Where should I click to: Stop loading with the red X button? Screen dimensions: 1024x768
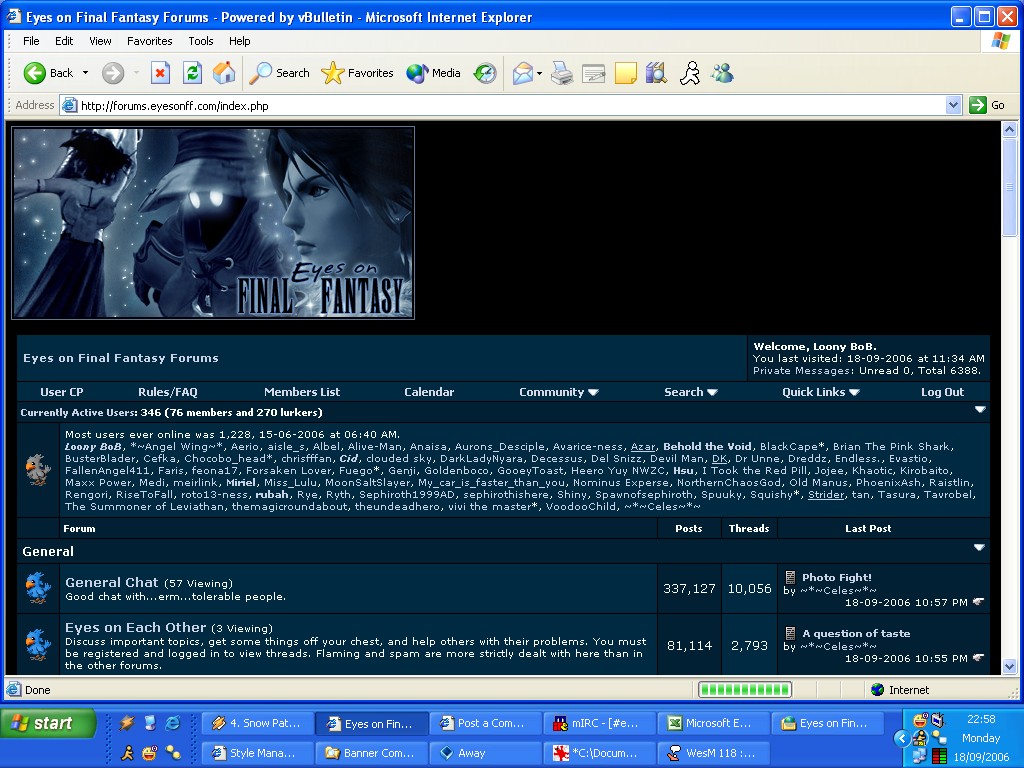coord(160,73)
